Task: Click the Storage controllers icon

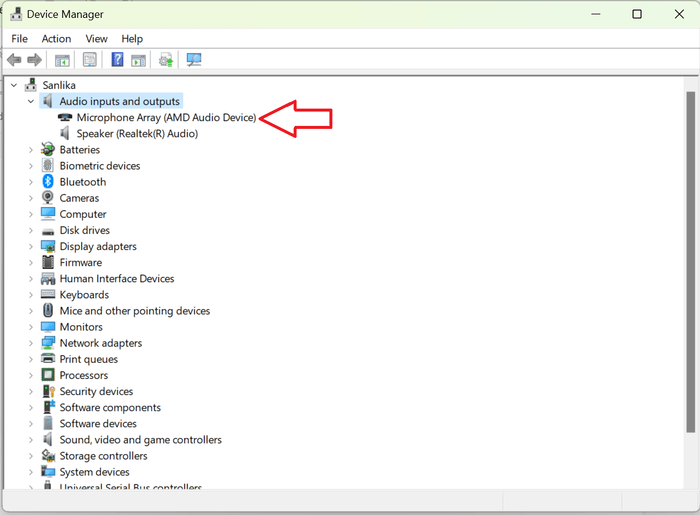Action: pos(48,456)
